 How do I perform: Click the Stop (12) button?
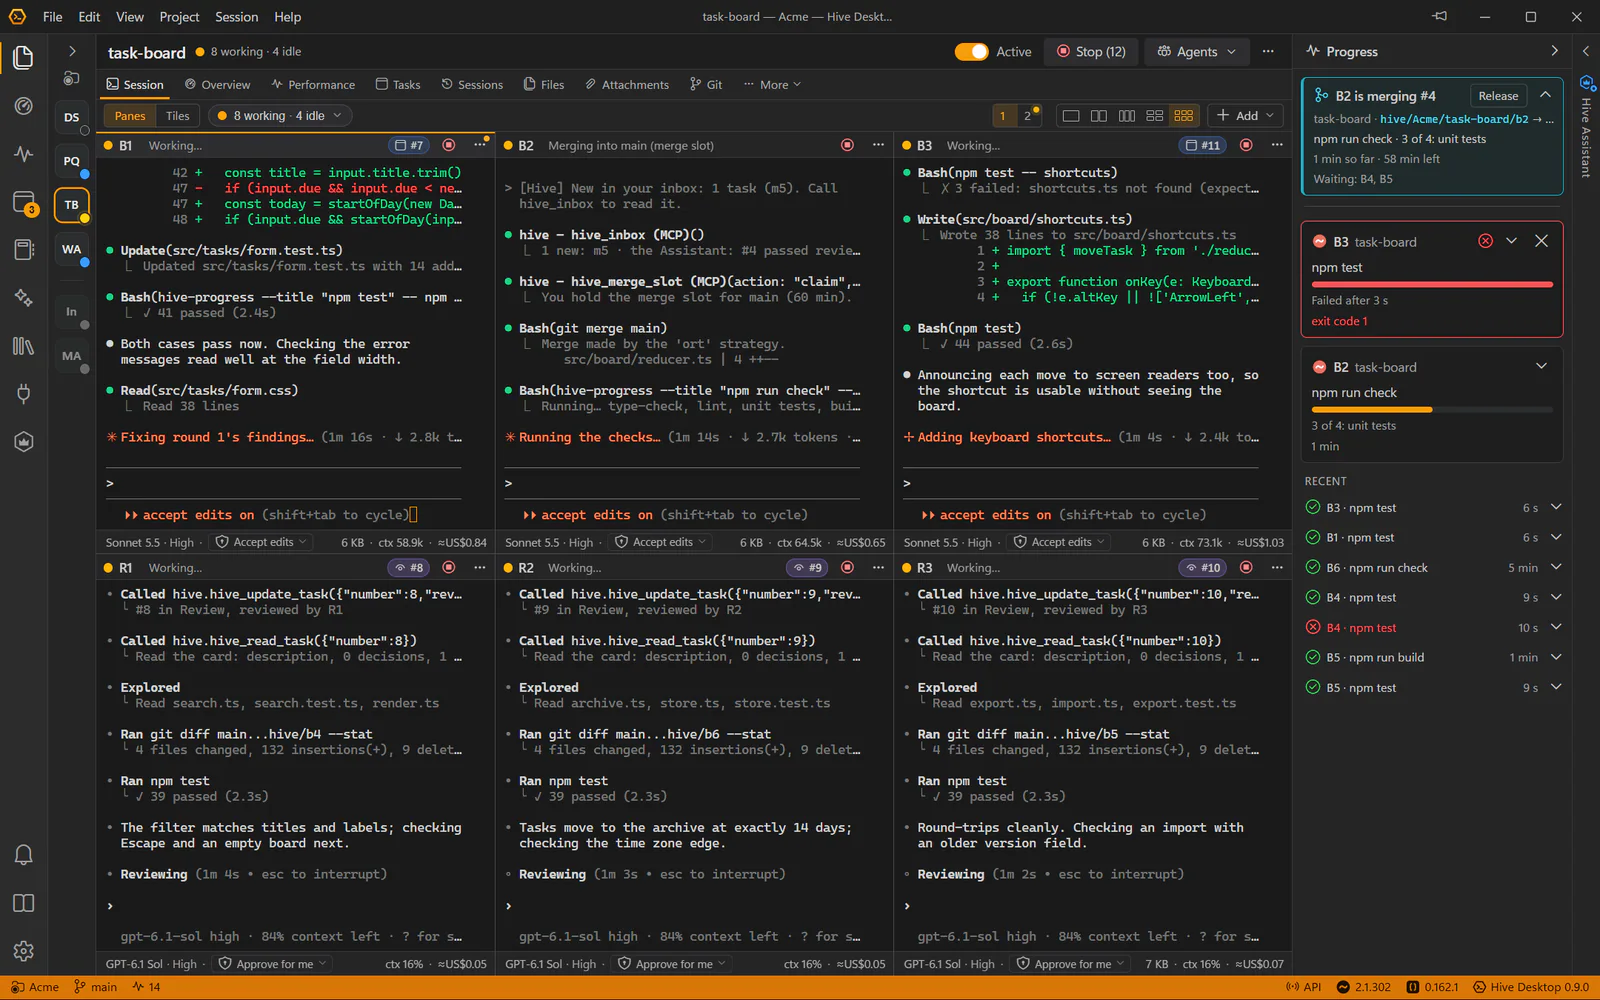[1091, 52]
